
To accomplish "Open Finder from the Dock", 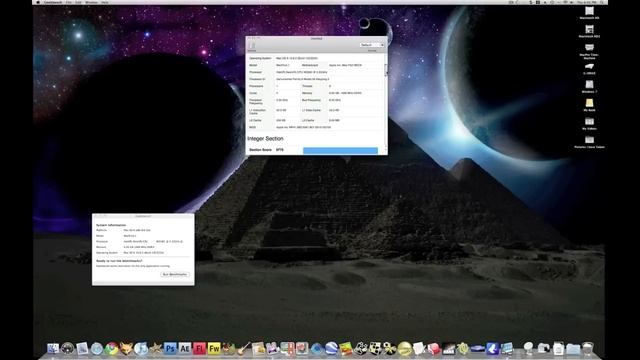I will 53,348.
